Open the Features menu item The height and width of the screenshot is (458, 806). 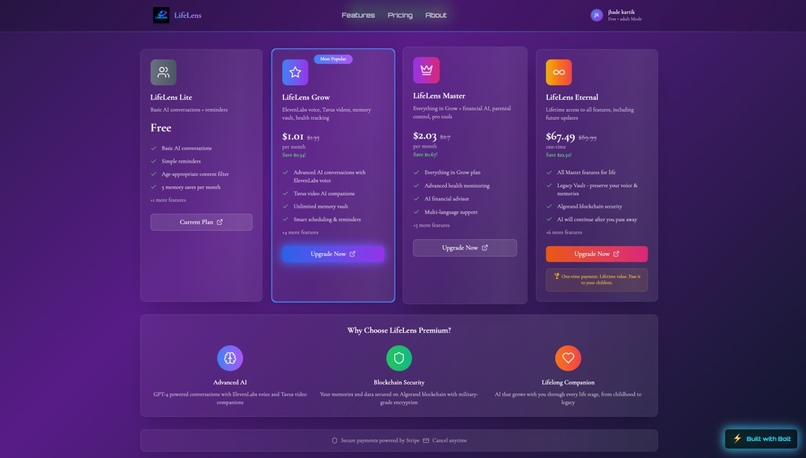[x=358, y=15]
